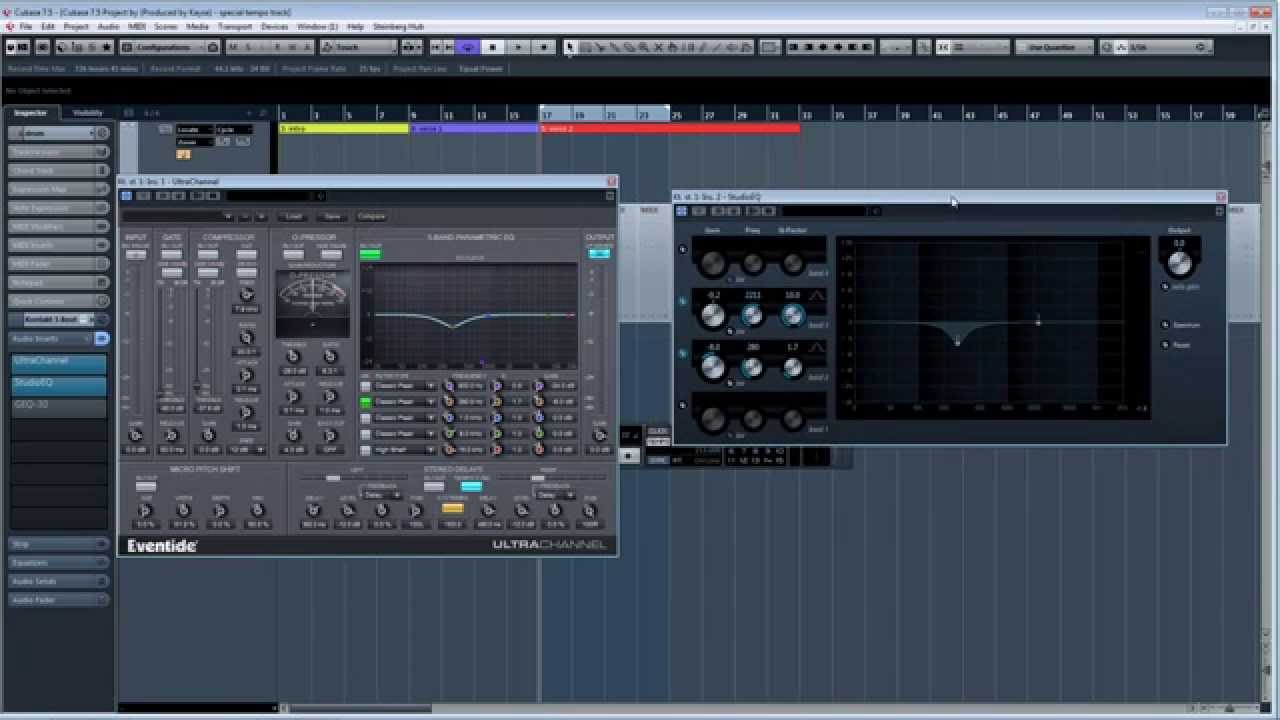Image resolution: width=1280 pixels, height=720 pixels.
Task: Click the Record transport button
Action: click(x=544, y=47)
